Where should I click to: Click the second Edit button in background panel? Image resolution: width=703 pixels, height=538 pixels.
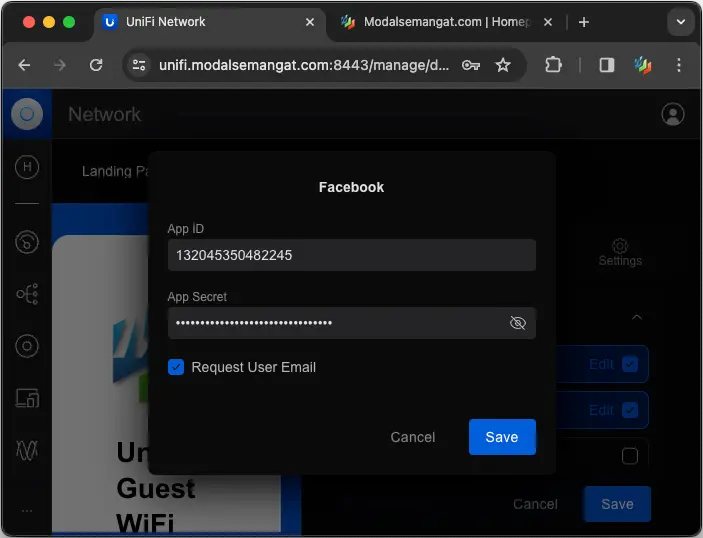click(601, 410)
